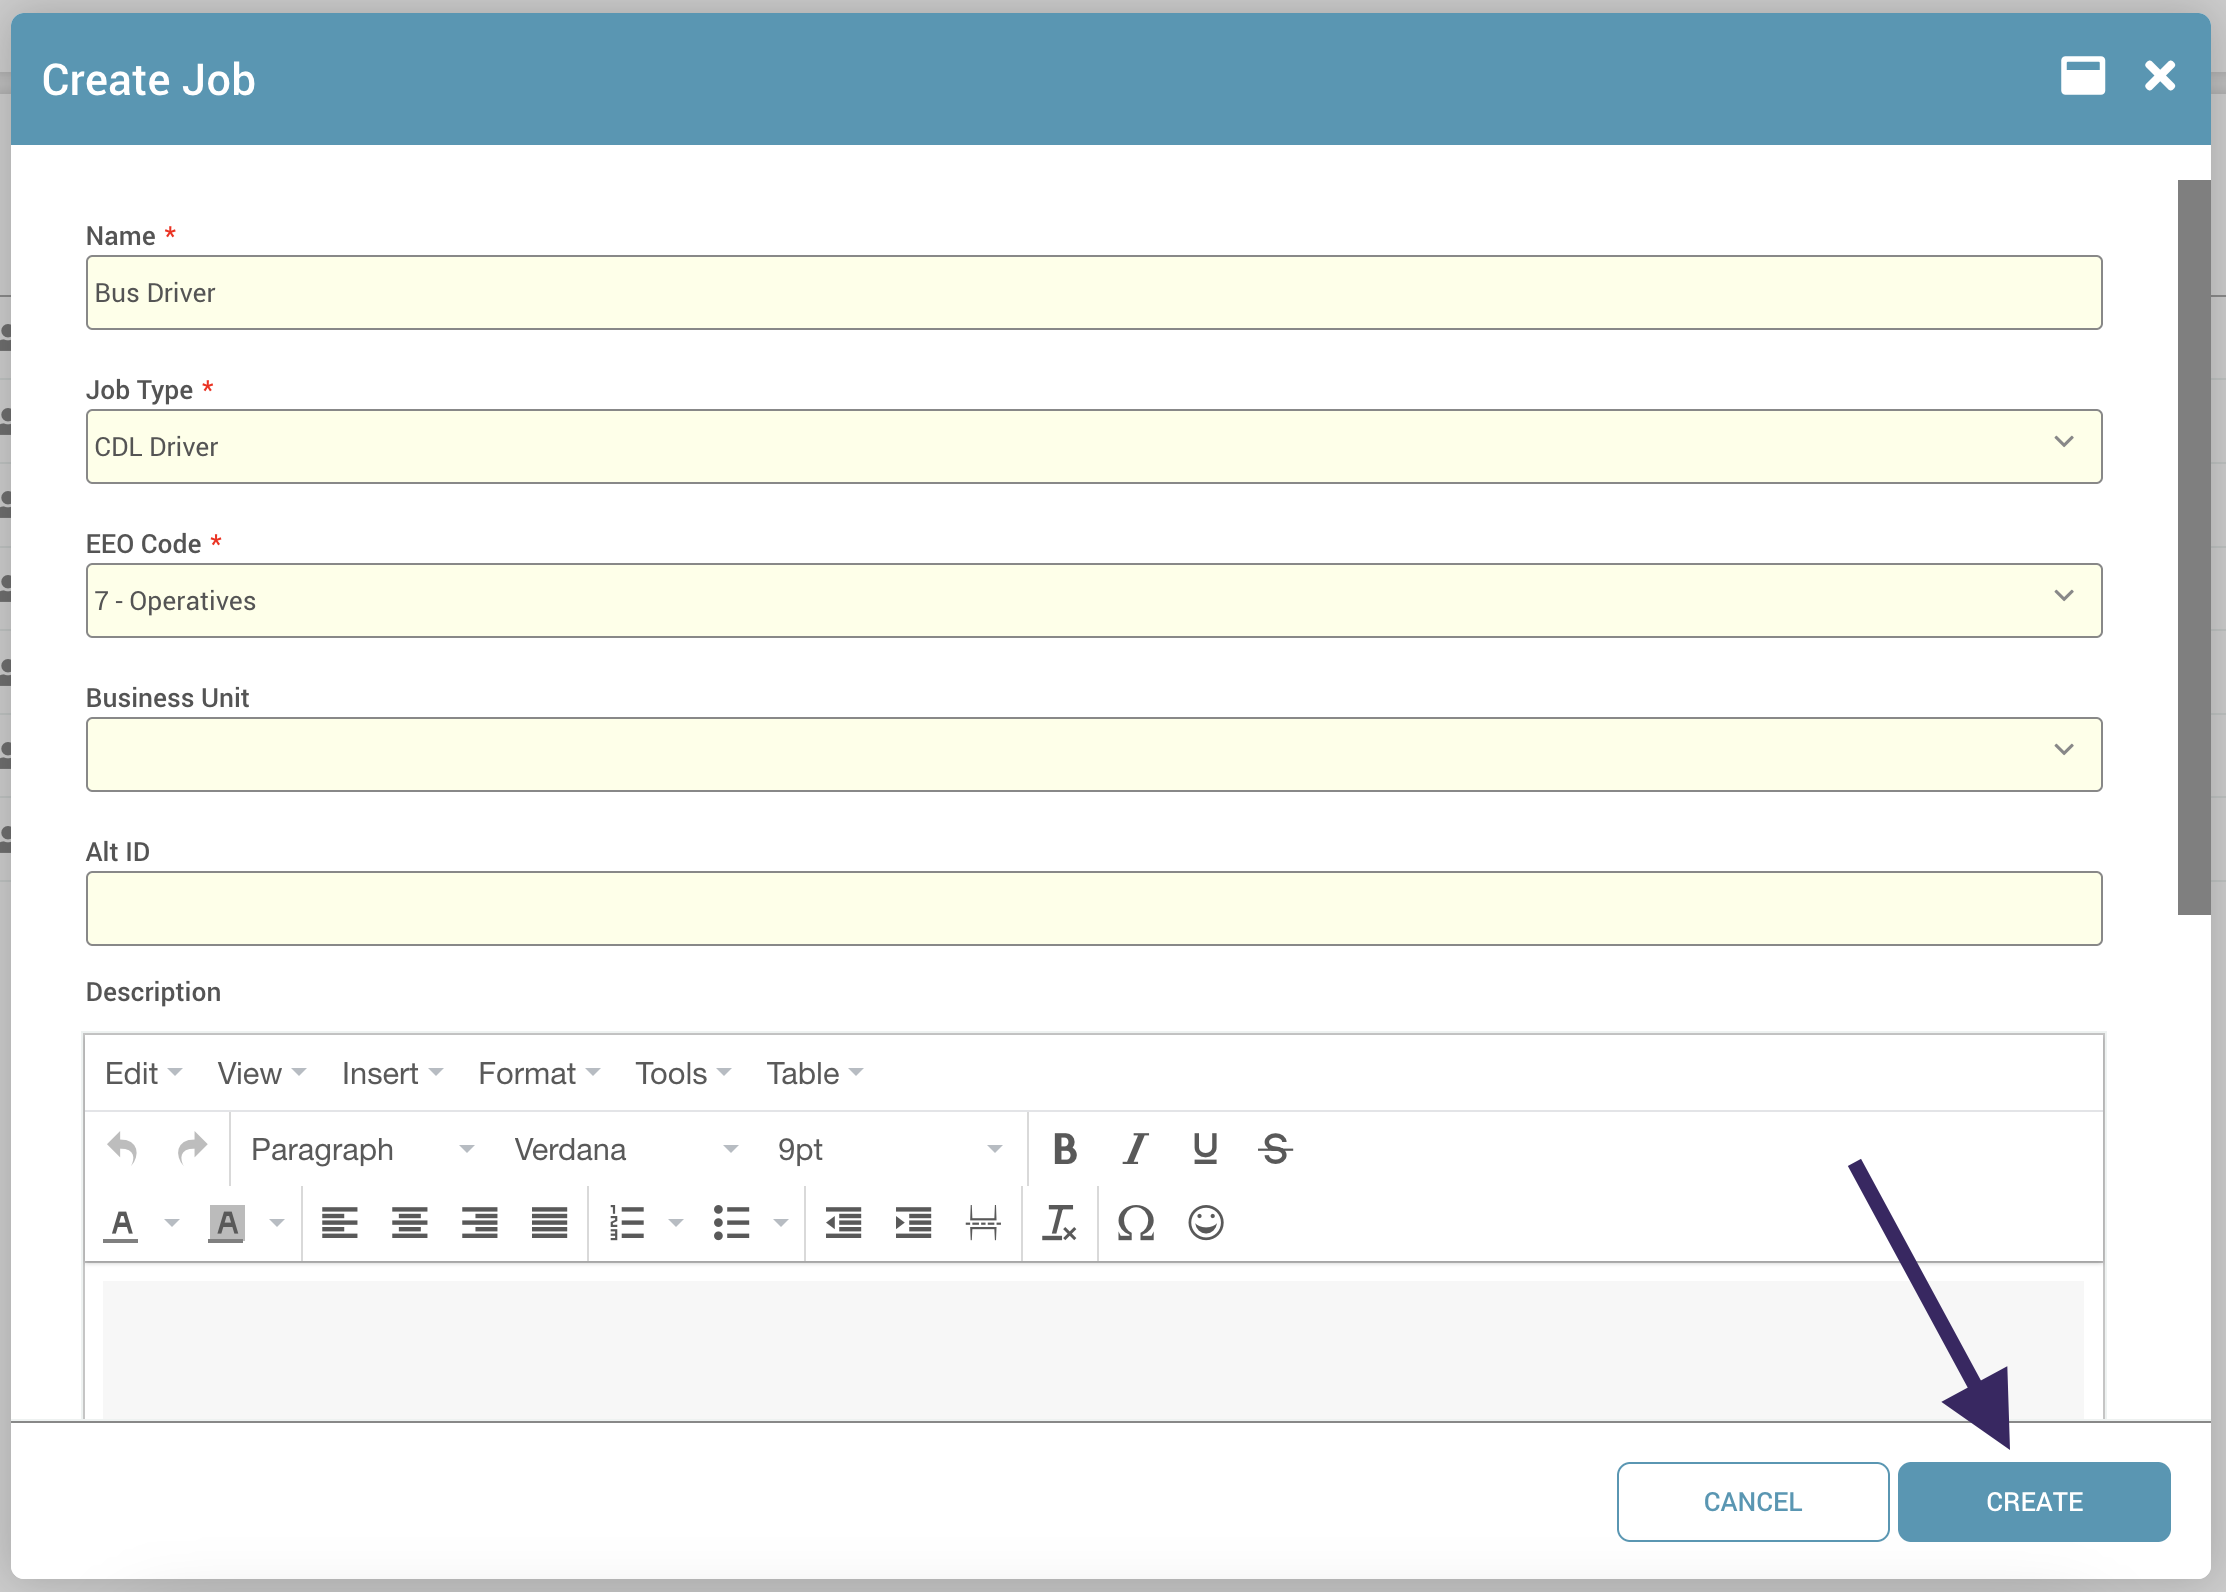
Task: Open text color picker arrow
Action: point(172,1223)
